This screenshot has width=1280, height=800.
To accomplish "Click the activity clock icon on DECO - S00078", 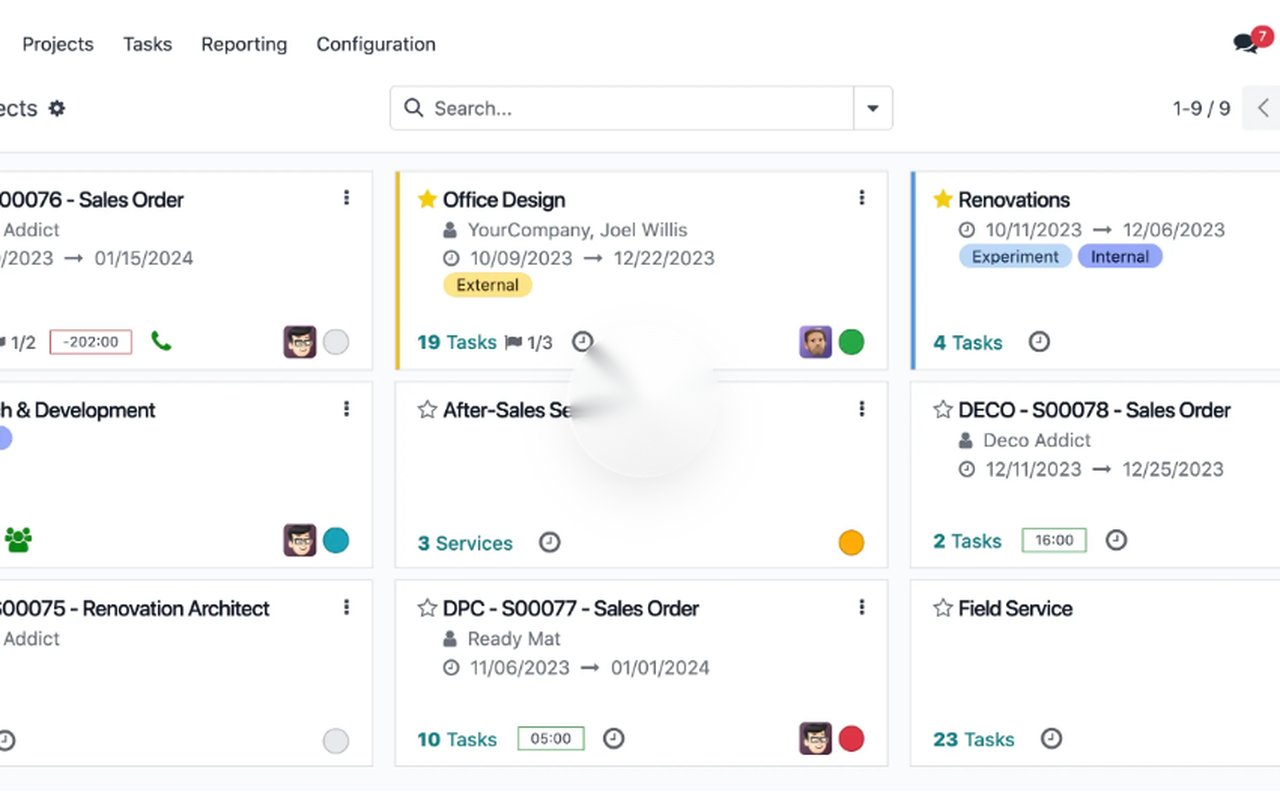I will point(1116,540).
